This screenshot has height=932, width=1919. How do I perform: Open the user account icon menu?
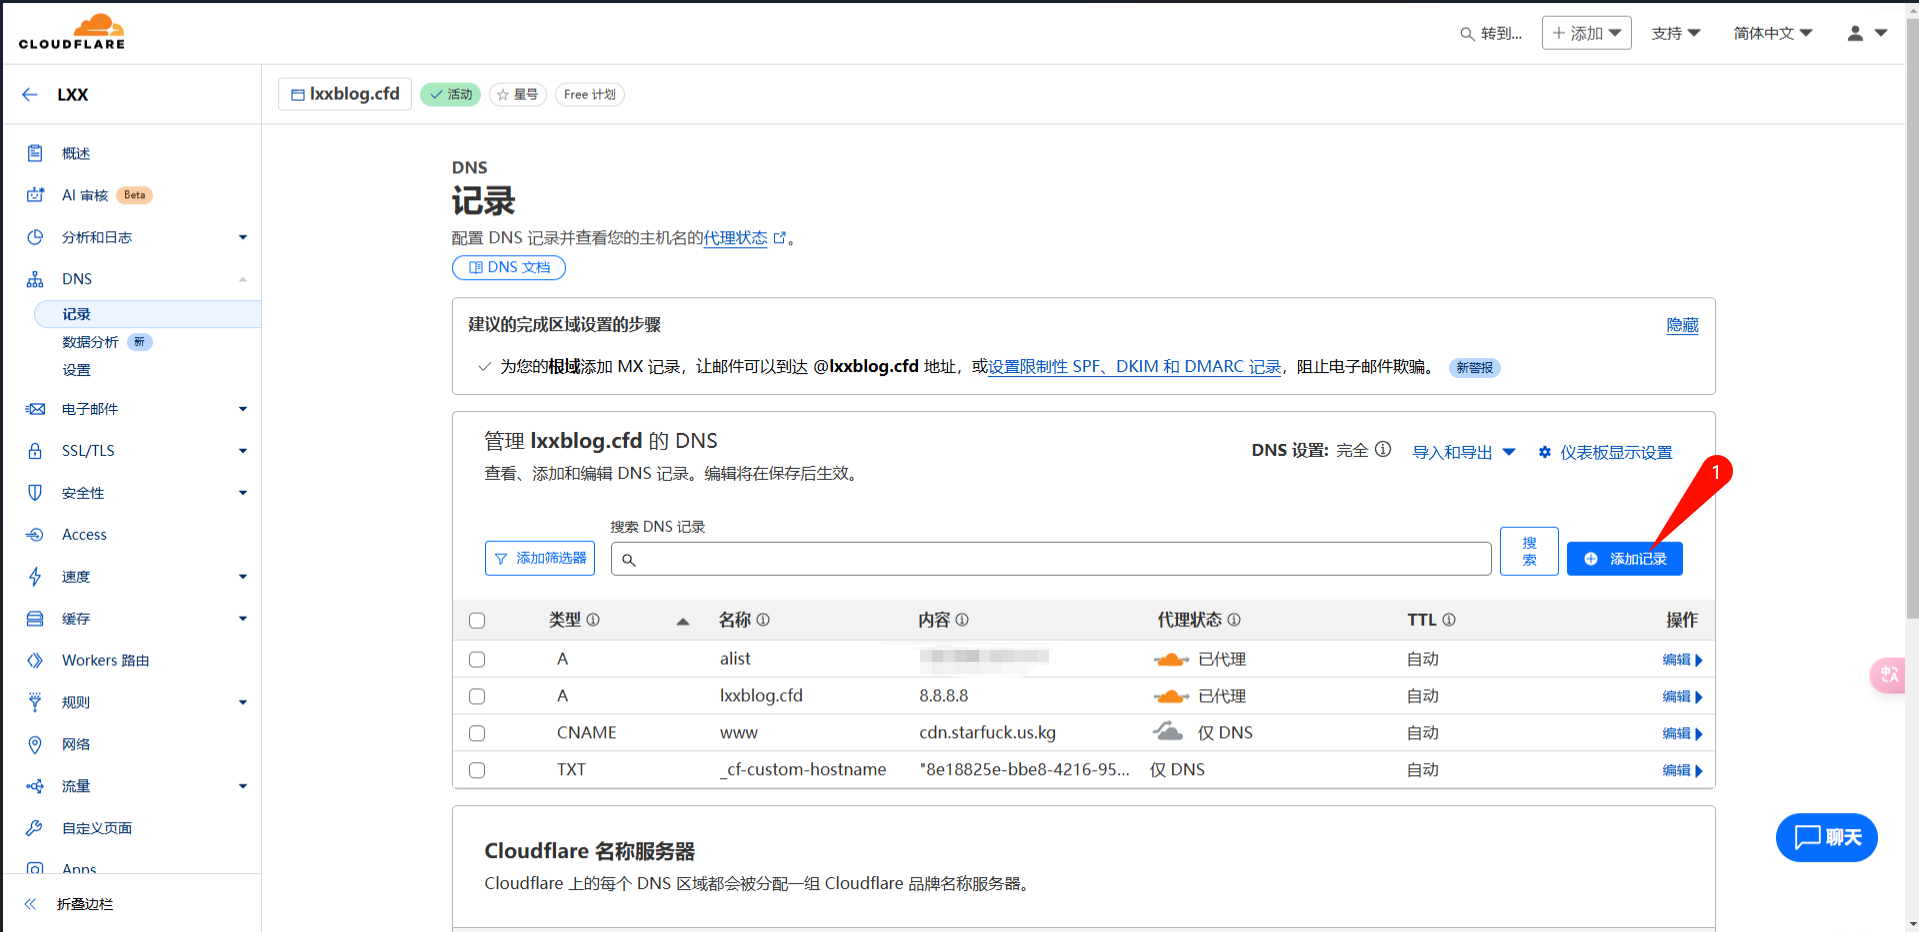pos(1865,33)
